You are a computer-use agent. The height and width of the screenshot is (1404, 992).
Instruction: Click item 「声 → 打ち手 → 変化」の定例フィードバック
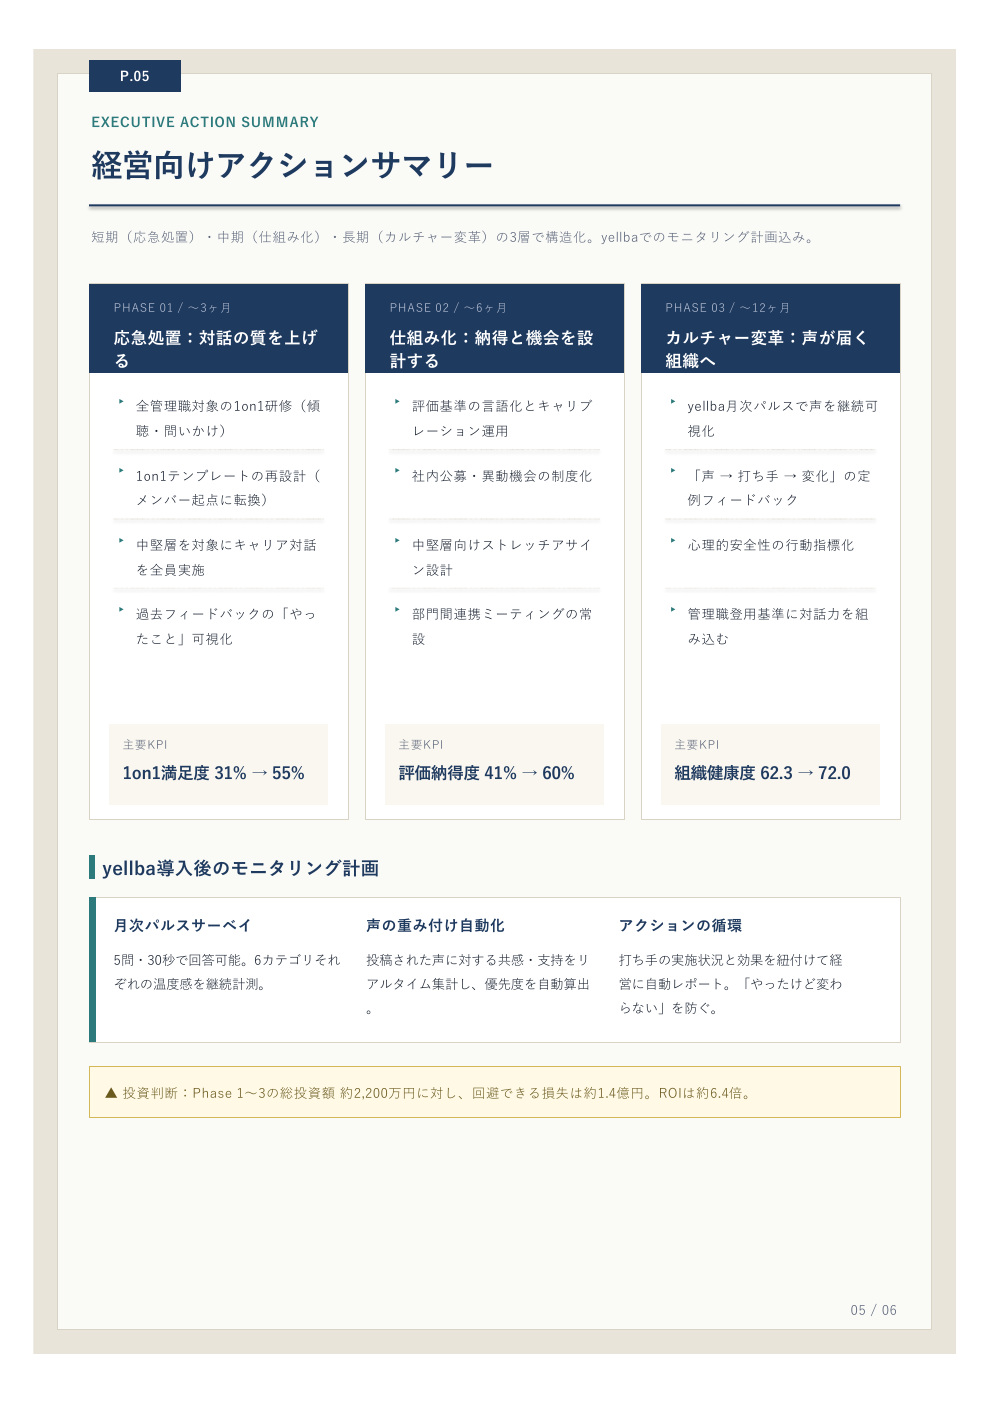(779, 488)
